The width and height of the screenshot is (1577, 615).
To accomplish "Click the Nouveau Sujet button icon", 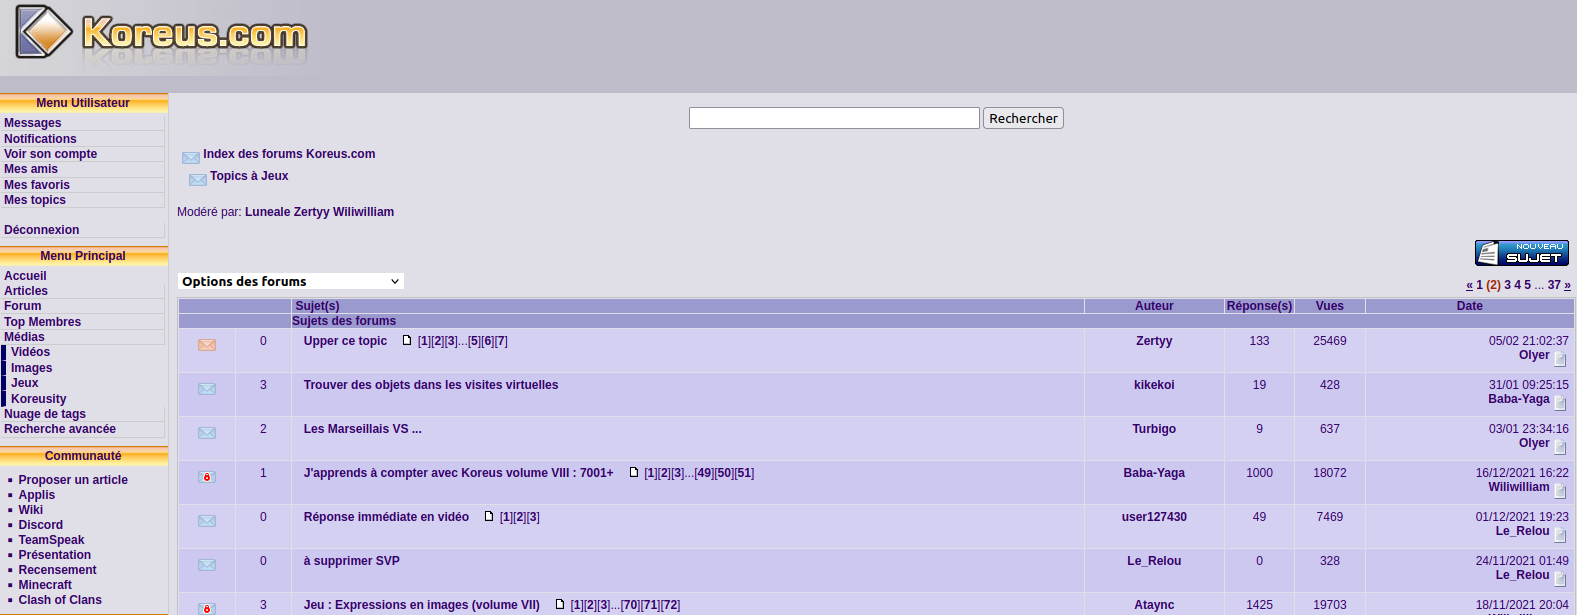I will [x=1521, y=253].
